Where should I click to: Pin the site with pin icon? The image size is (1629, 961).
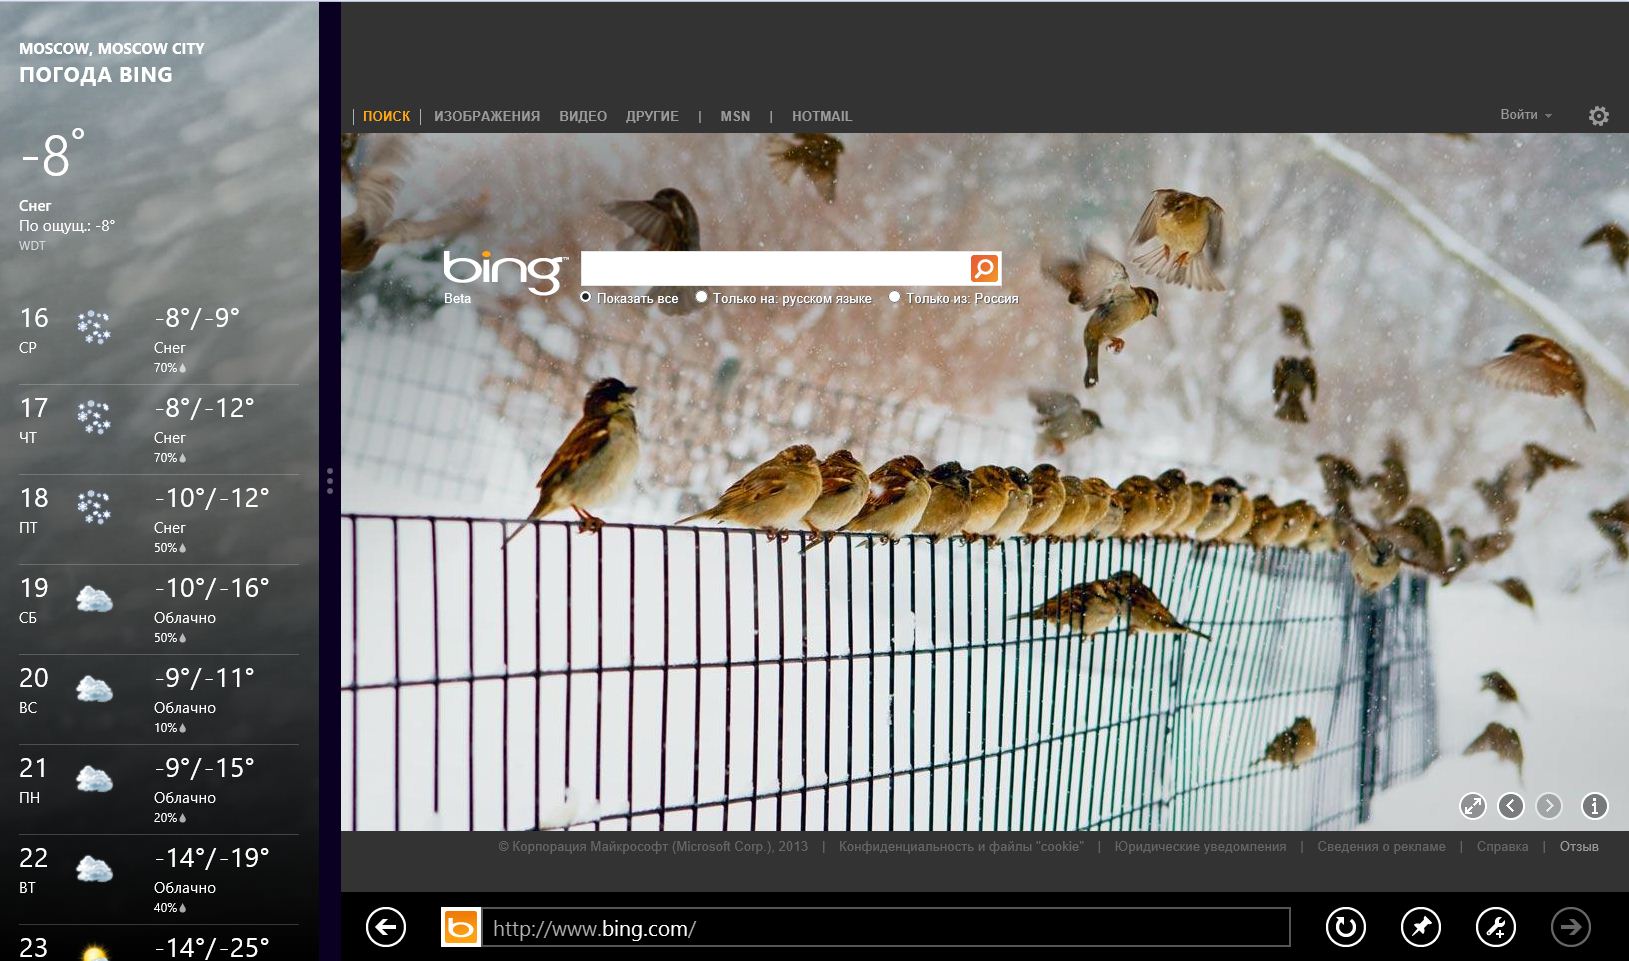click(x=1420, y=927)
